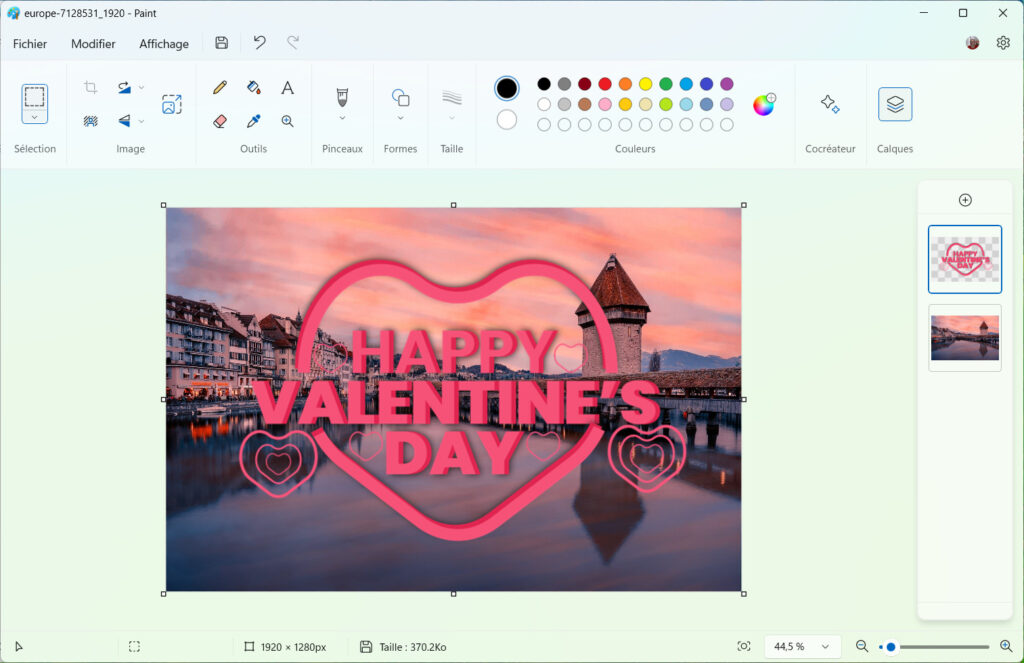Undo the last action
Viewport: 1024px width, 663px height.
pos(259,43)
